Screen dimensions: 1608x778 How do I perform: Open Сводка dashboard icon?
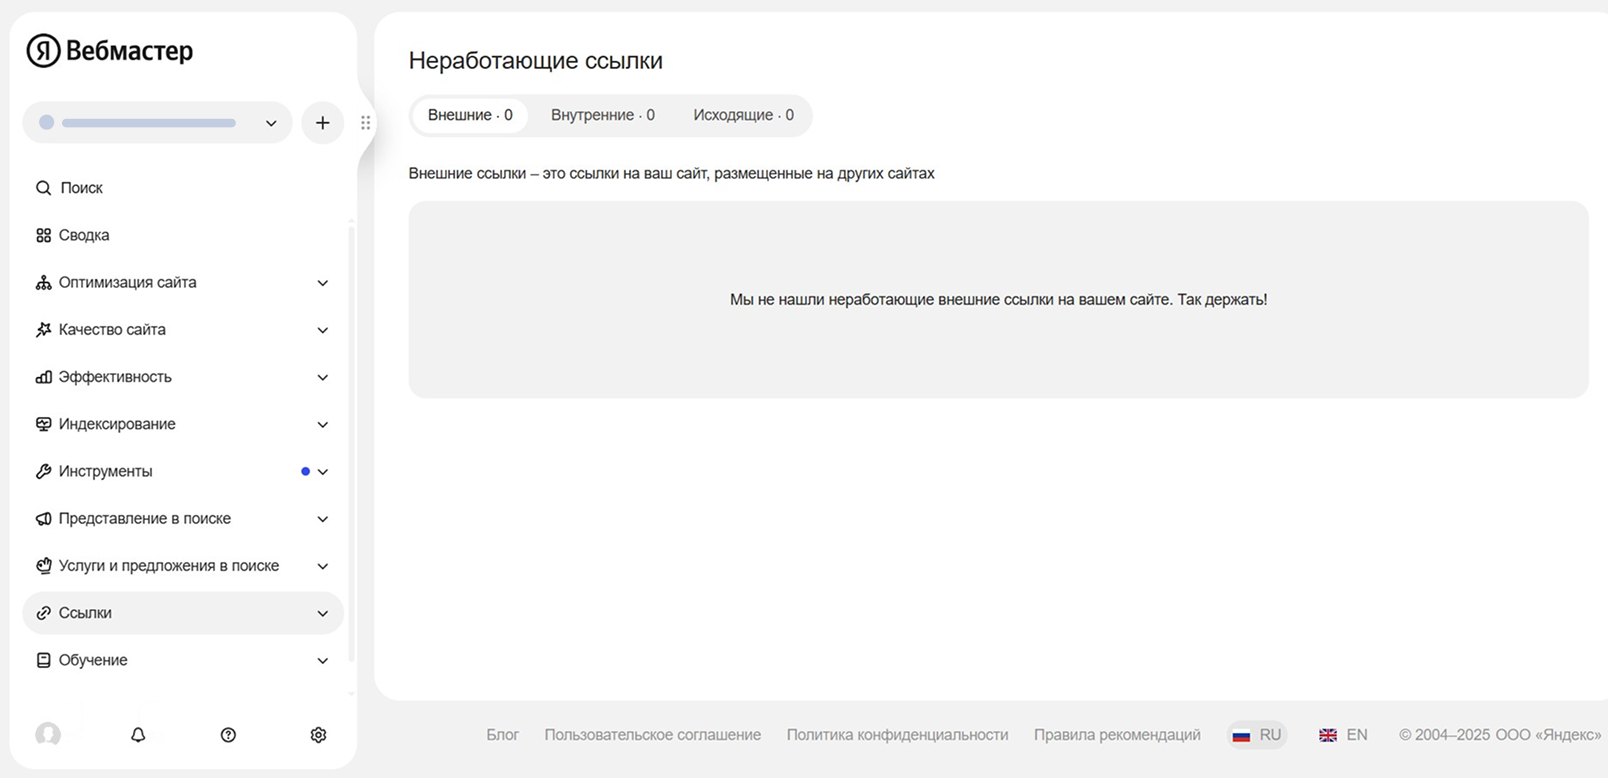point(43,235)
